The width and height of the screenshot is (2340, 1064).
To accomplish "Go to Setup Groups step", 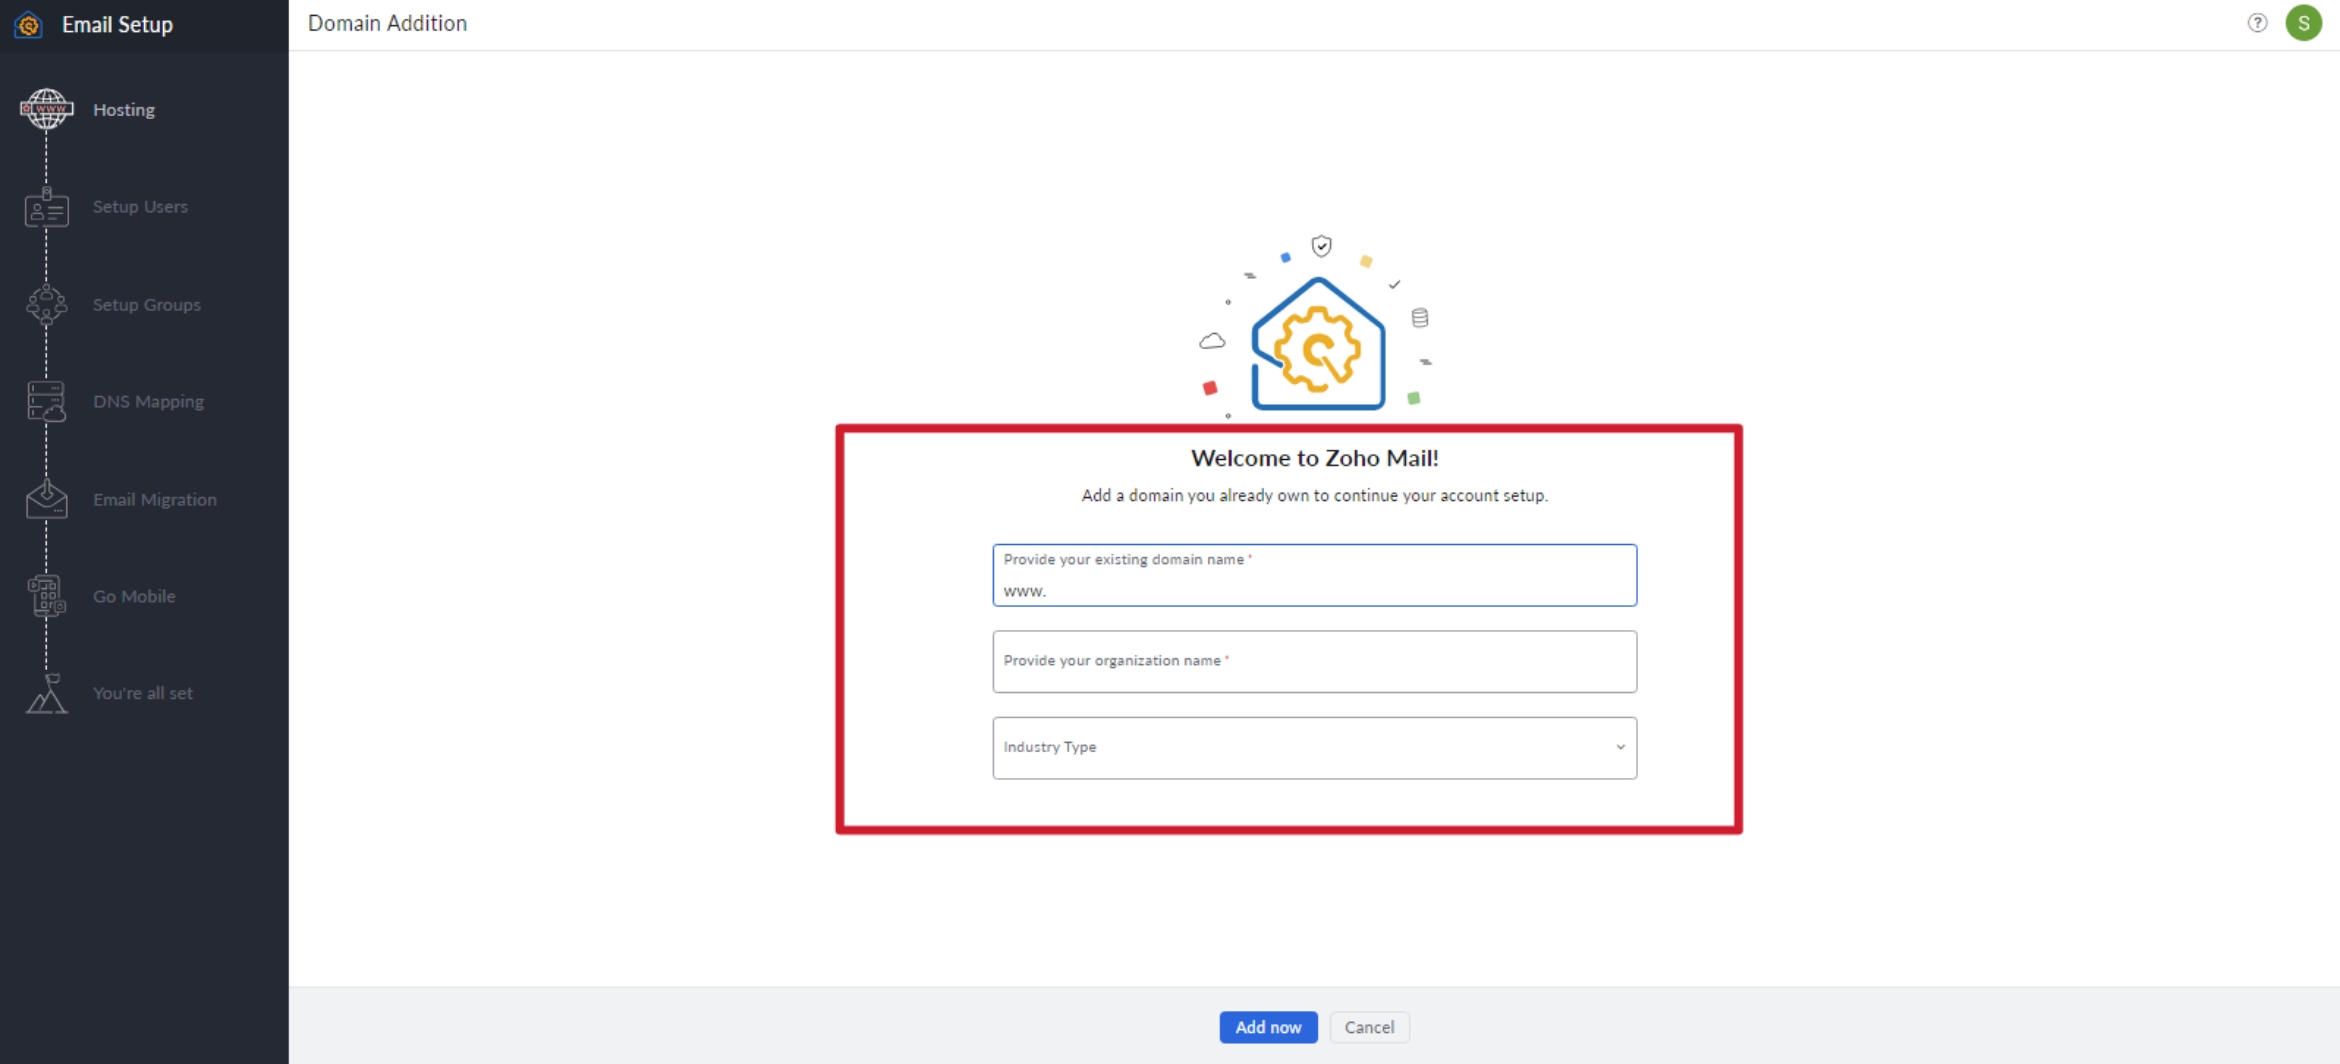I will pyautogui.click(x=147, y=305).
